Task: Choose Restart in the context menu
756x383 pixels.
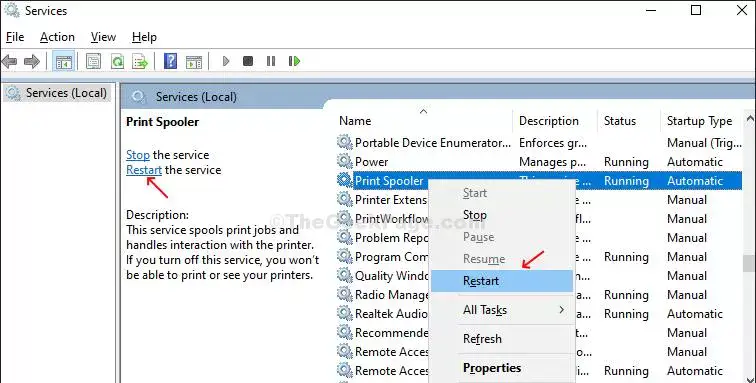Action: point(502,281)
